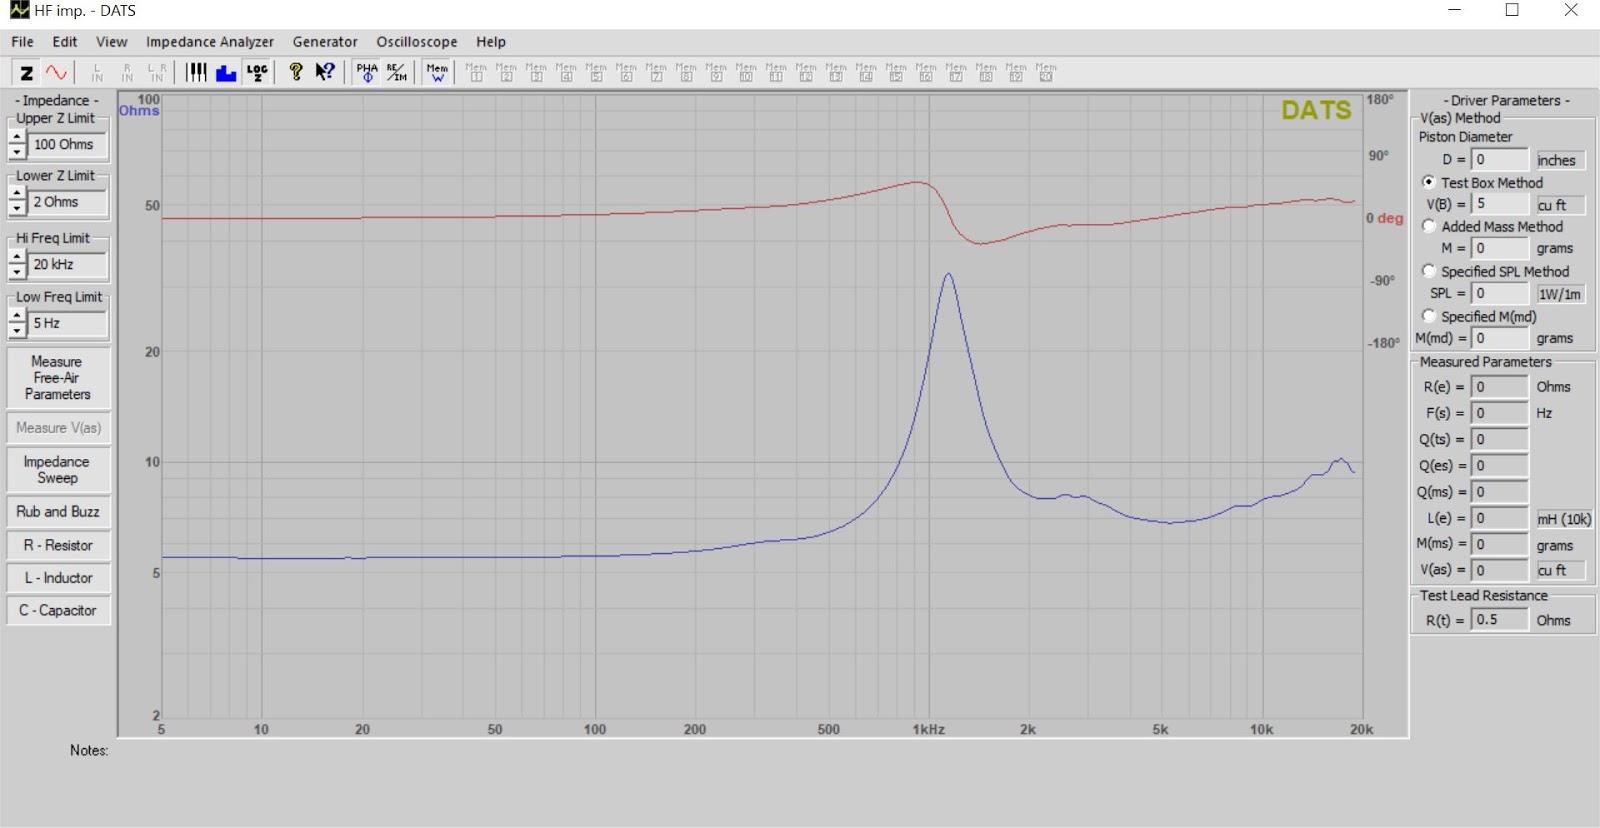This screenshot has height=828, width=1600.
Task: Increase the Low Freq Limit value
Action: tap(17, 316)
